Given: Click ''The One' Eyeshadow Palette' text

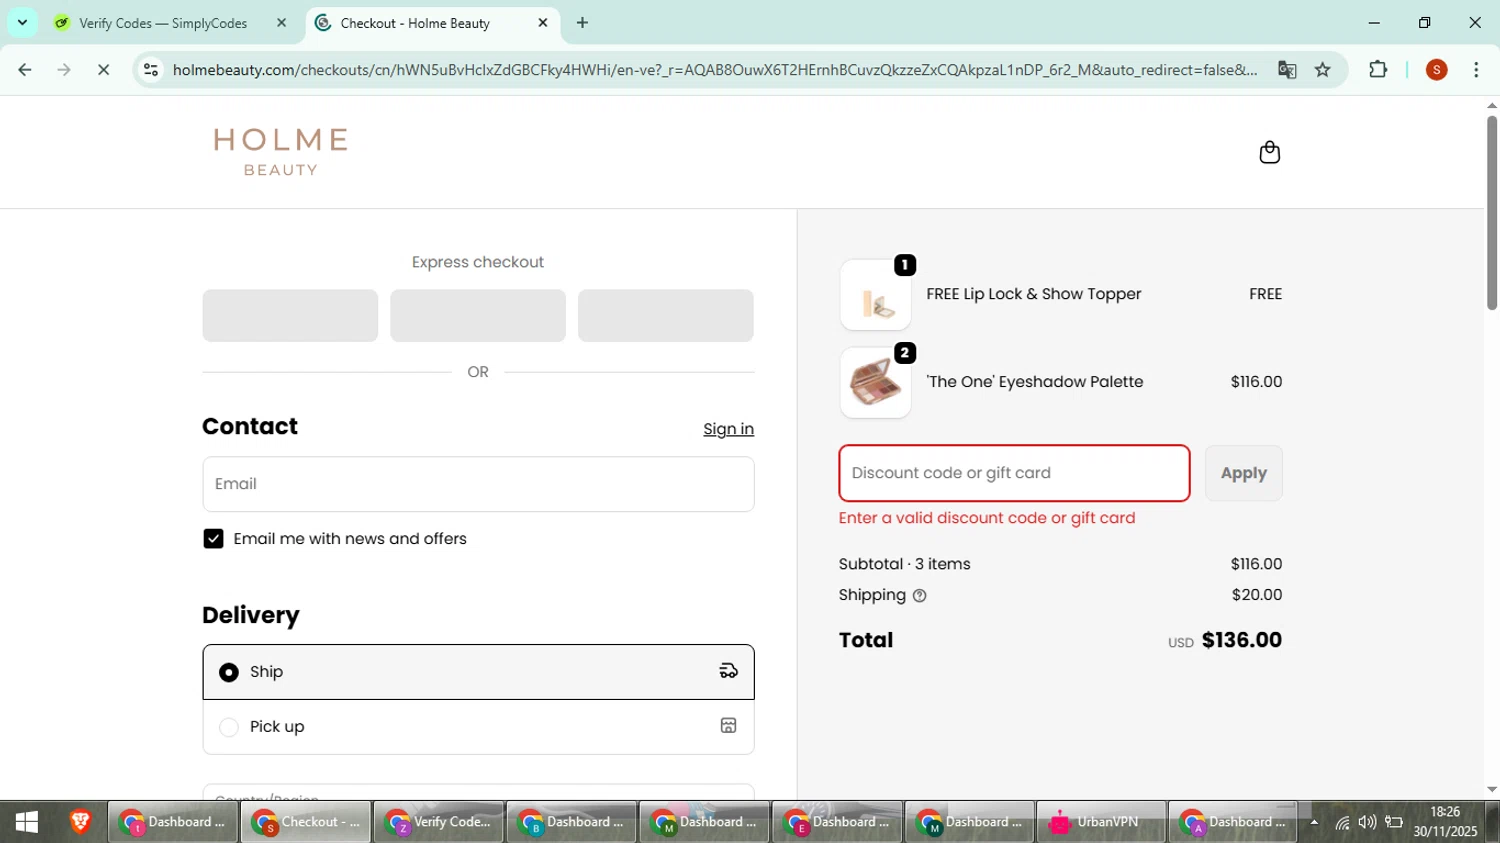Looking at the screenshot, I should pyautogui.click(x=1035, y=382).
